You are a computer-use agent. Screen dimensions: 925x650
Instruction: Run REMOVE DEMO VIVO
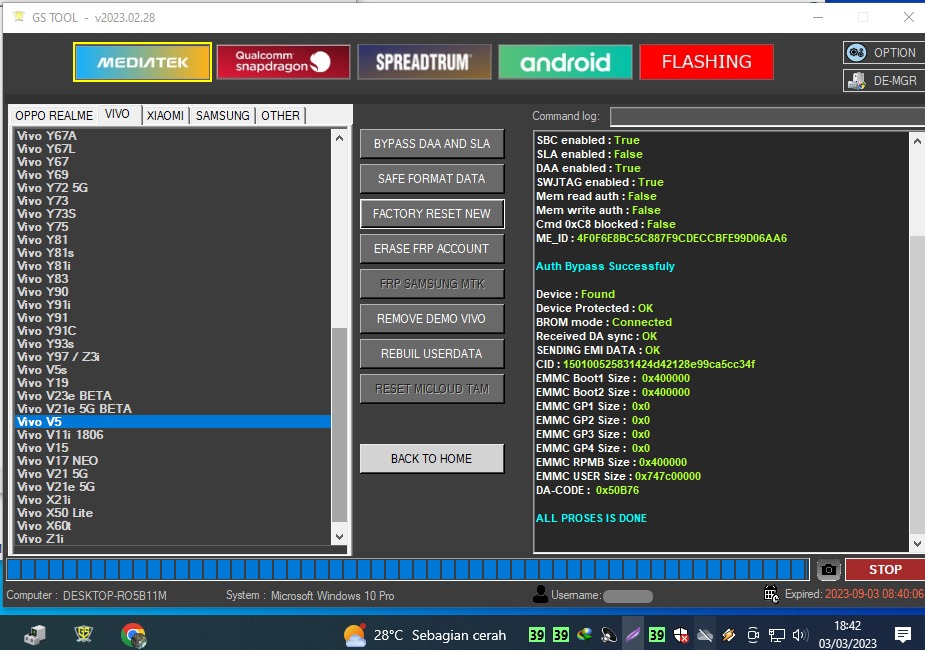(432, 319)
